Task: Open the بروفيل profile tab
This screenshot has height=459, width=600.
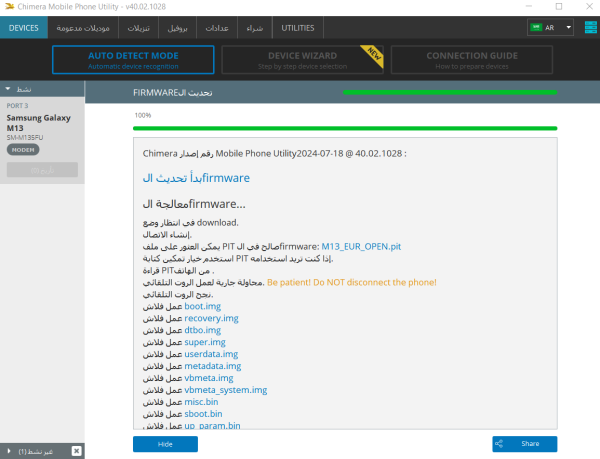Action: click(x=178, y=28)
